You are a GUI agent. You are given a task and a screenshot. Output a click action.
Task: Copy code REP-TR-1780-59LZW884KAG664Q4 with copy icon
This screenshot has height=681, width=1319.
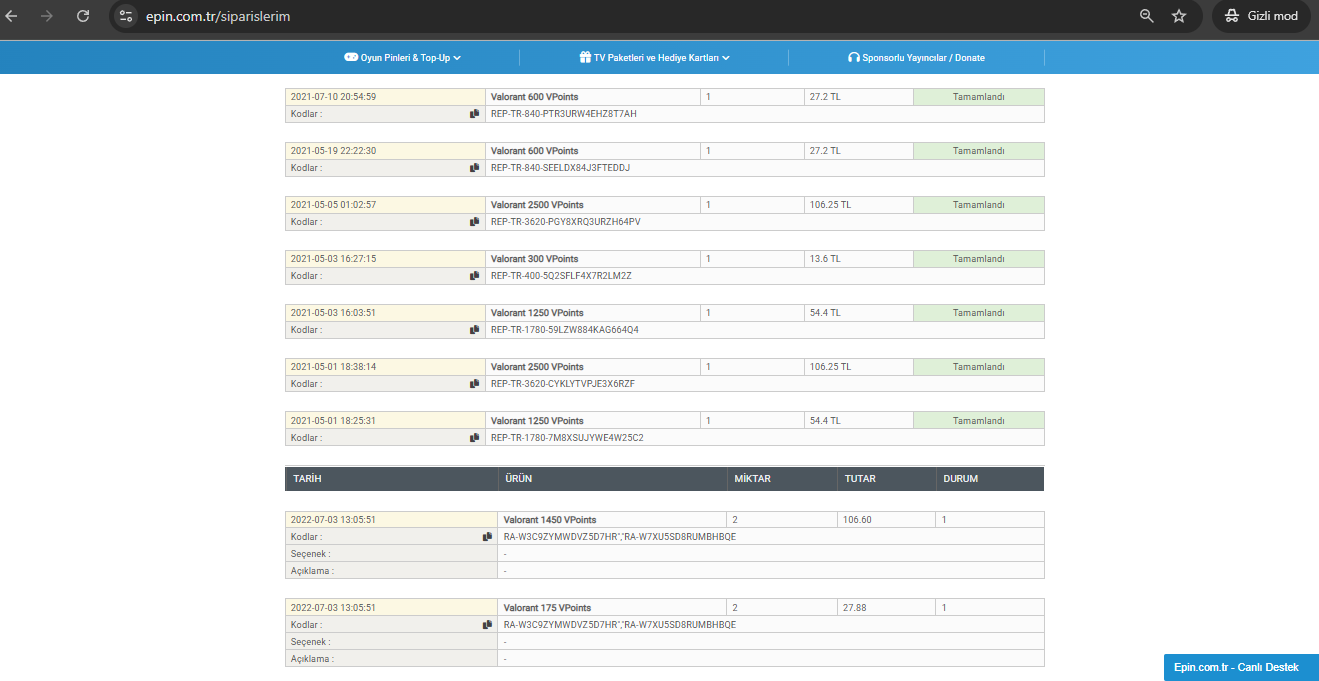pos(475,330)
